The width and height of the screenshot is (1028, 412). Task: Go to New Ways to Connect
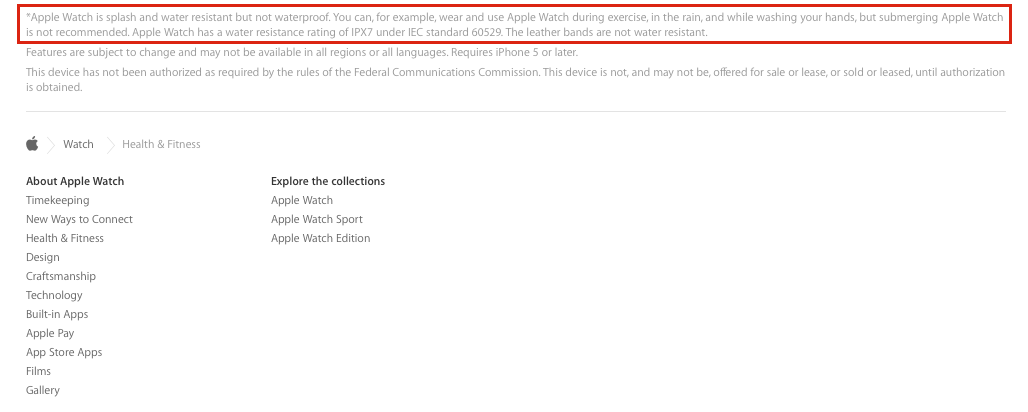click(79, 219)
